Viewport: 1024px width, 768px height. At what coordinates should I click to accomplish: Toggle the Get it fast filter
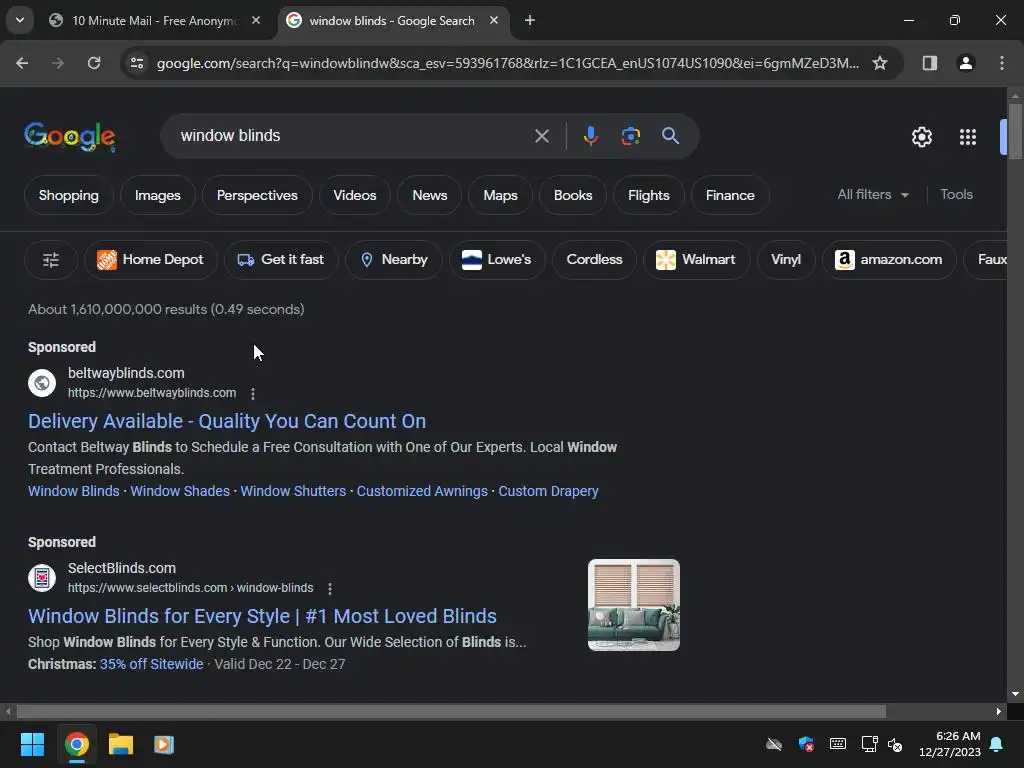click(281, 260)
